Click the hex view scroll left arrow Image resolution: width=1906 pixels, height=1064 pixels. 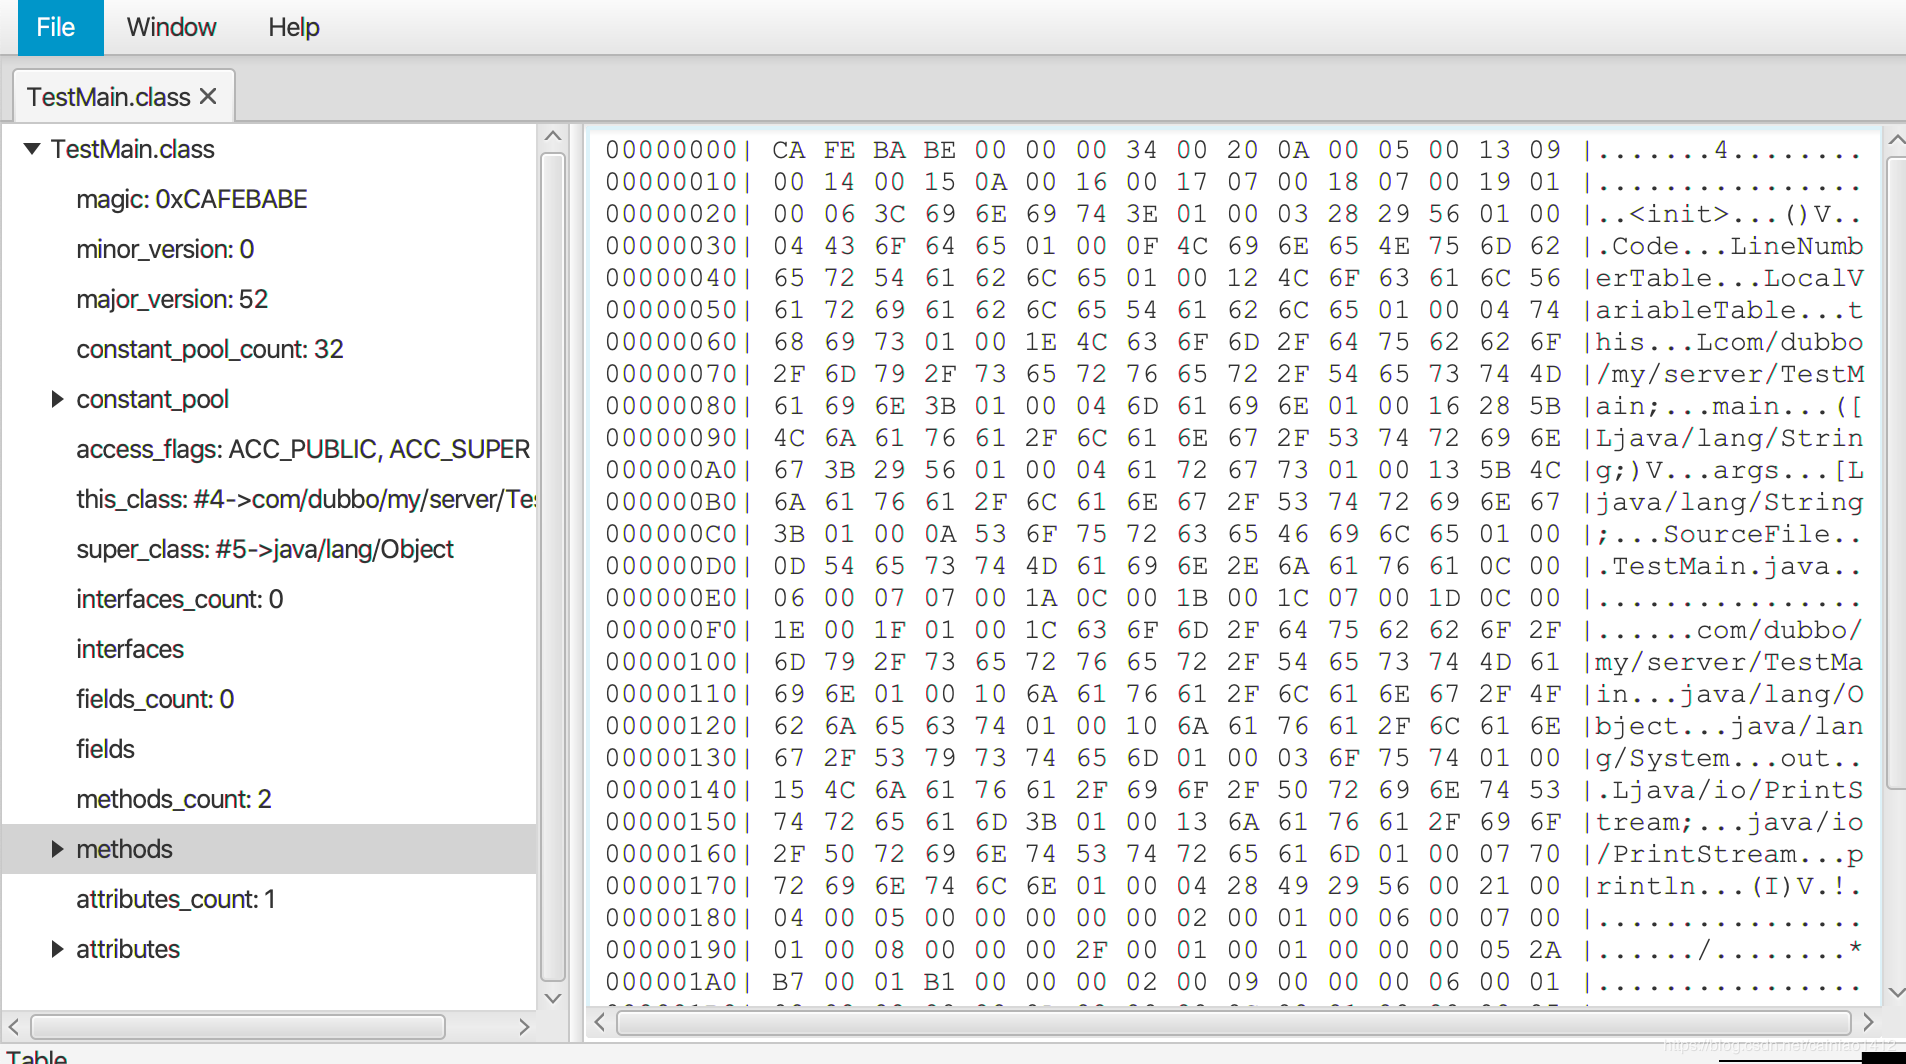click(x=600, y=1022)
